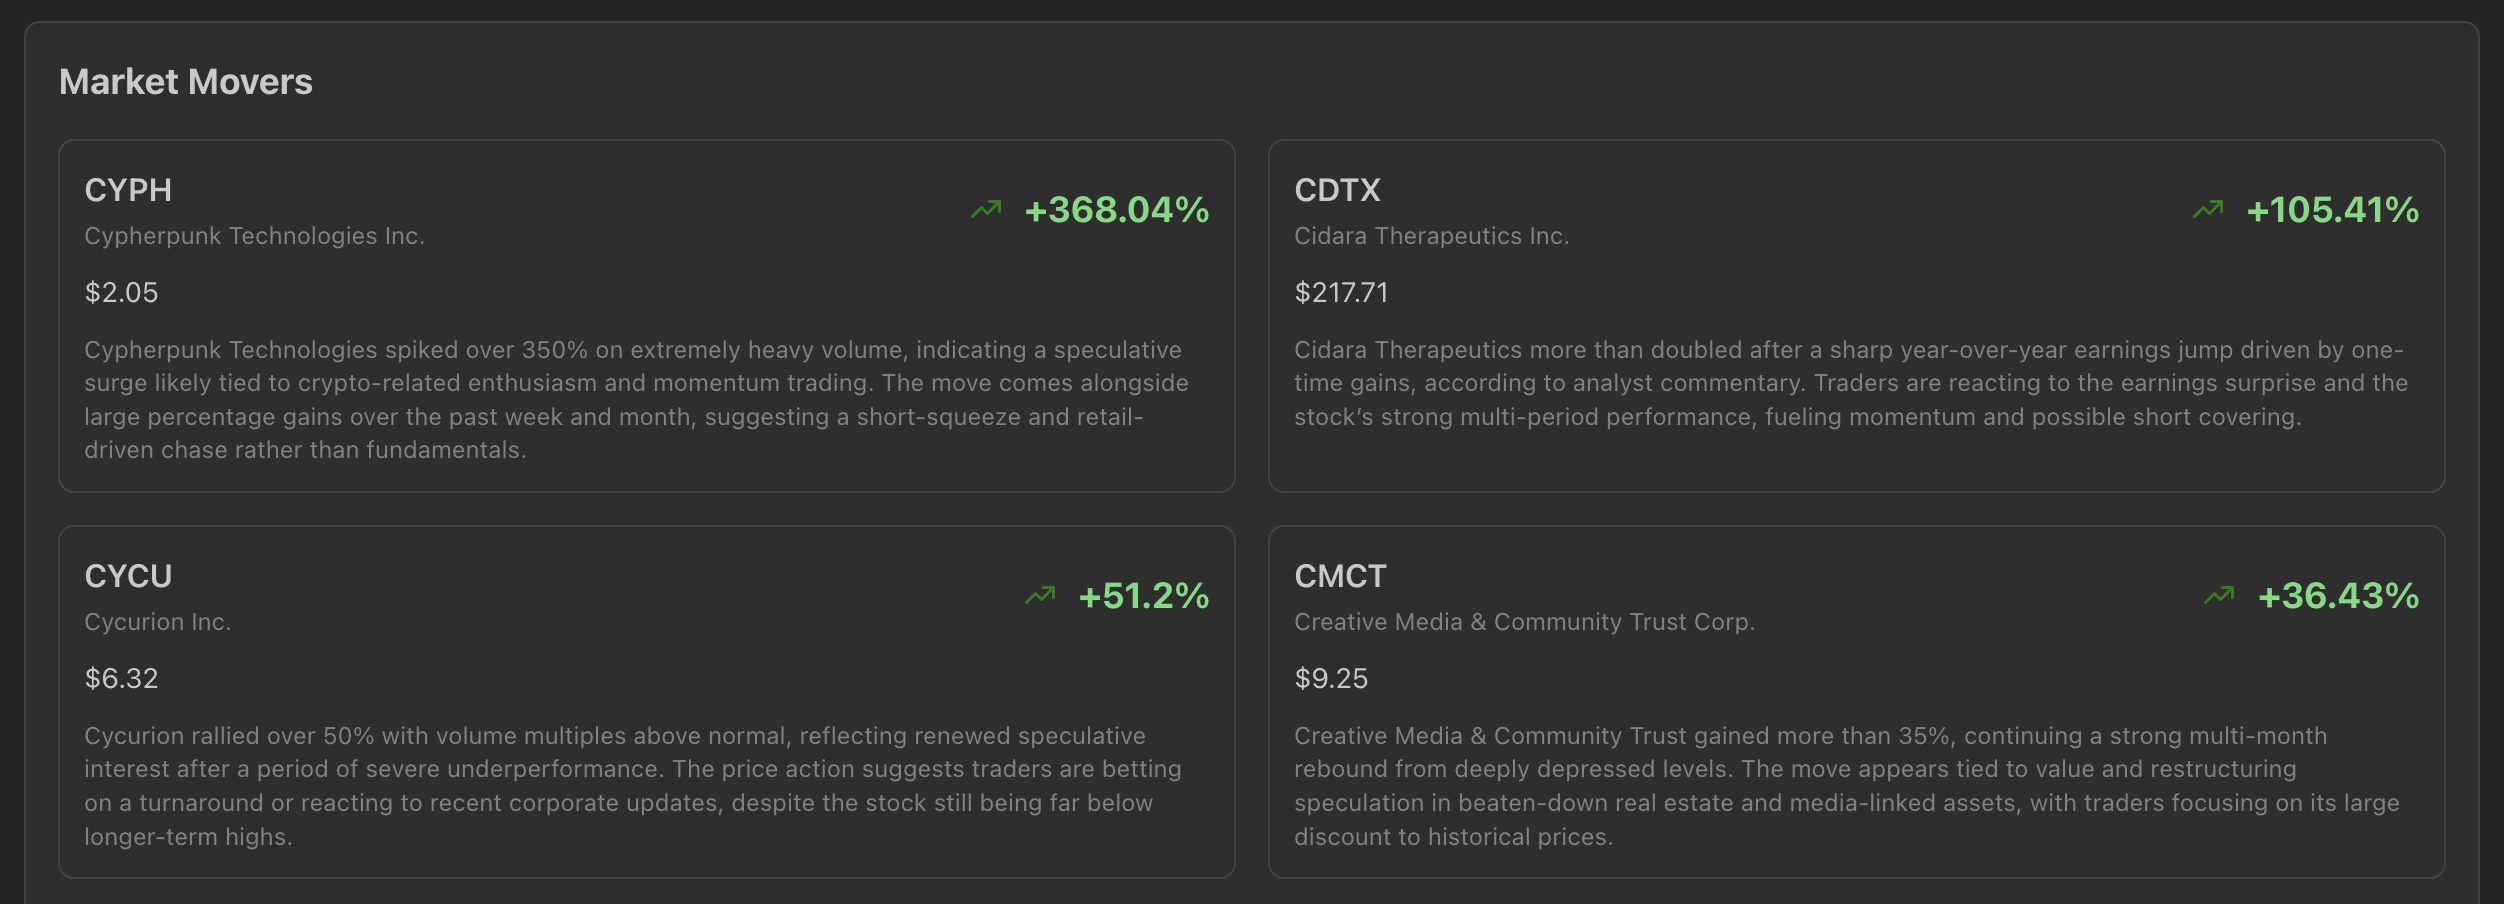This screenshot has height=904, width=2504.
Task: Click the green trend arrow beside CYPH's gain
Action: click(988, 210)
